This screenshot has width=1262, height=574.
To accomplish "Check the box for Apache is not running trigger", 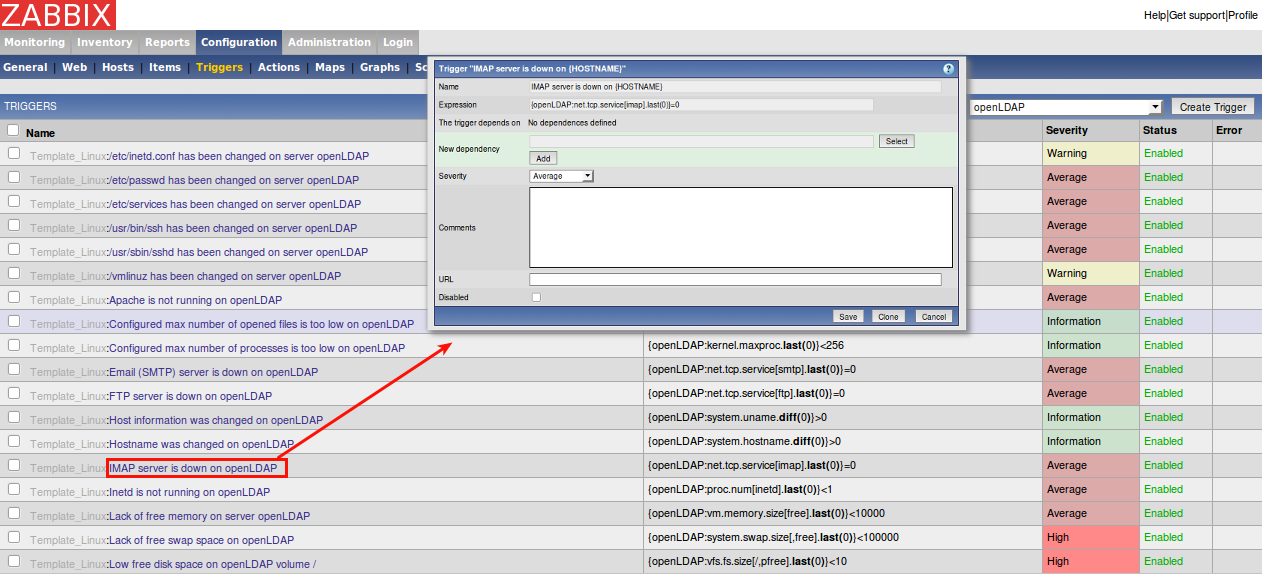I will (x=14, y=298).
